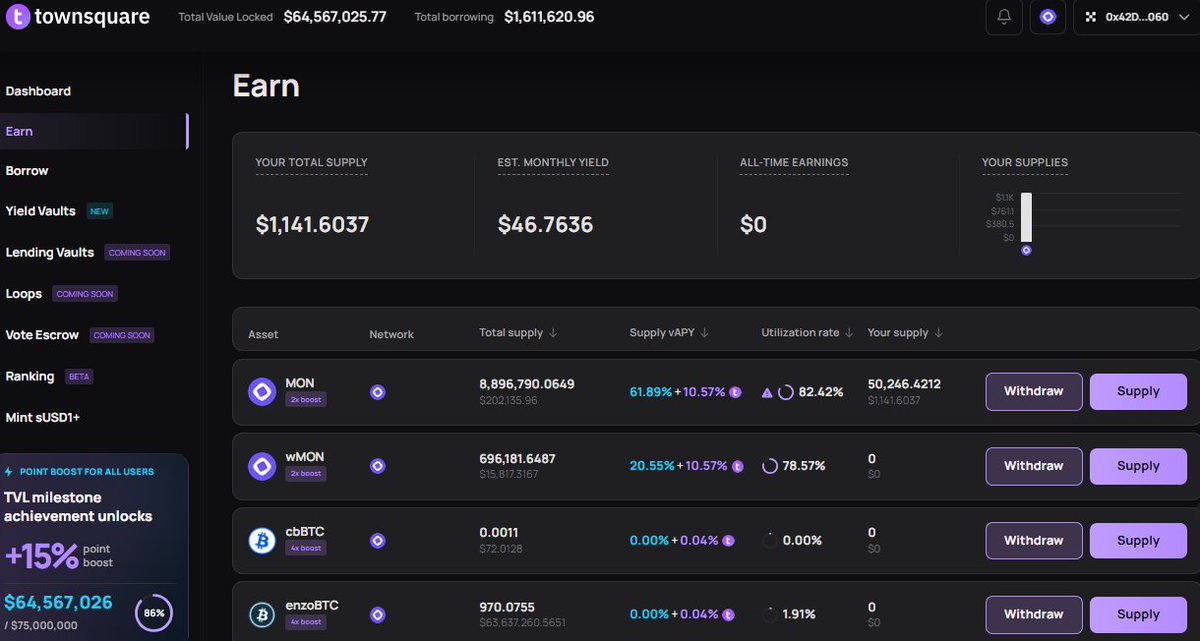The height and width of the screenshot is (641, 1200).
Task: Withdraw from wMON pool
Action: click(x=1034, y=466)
